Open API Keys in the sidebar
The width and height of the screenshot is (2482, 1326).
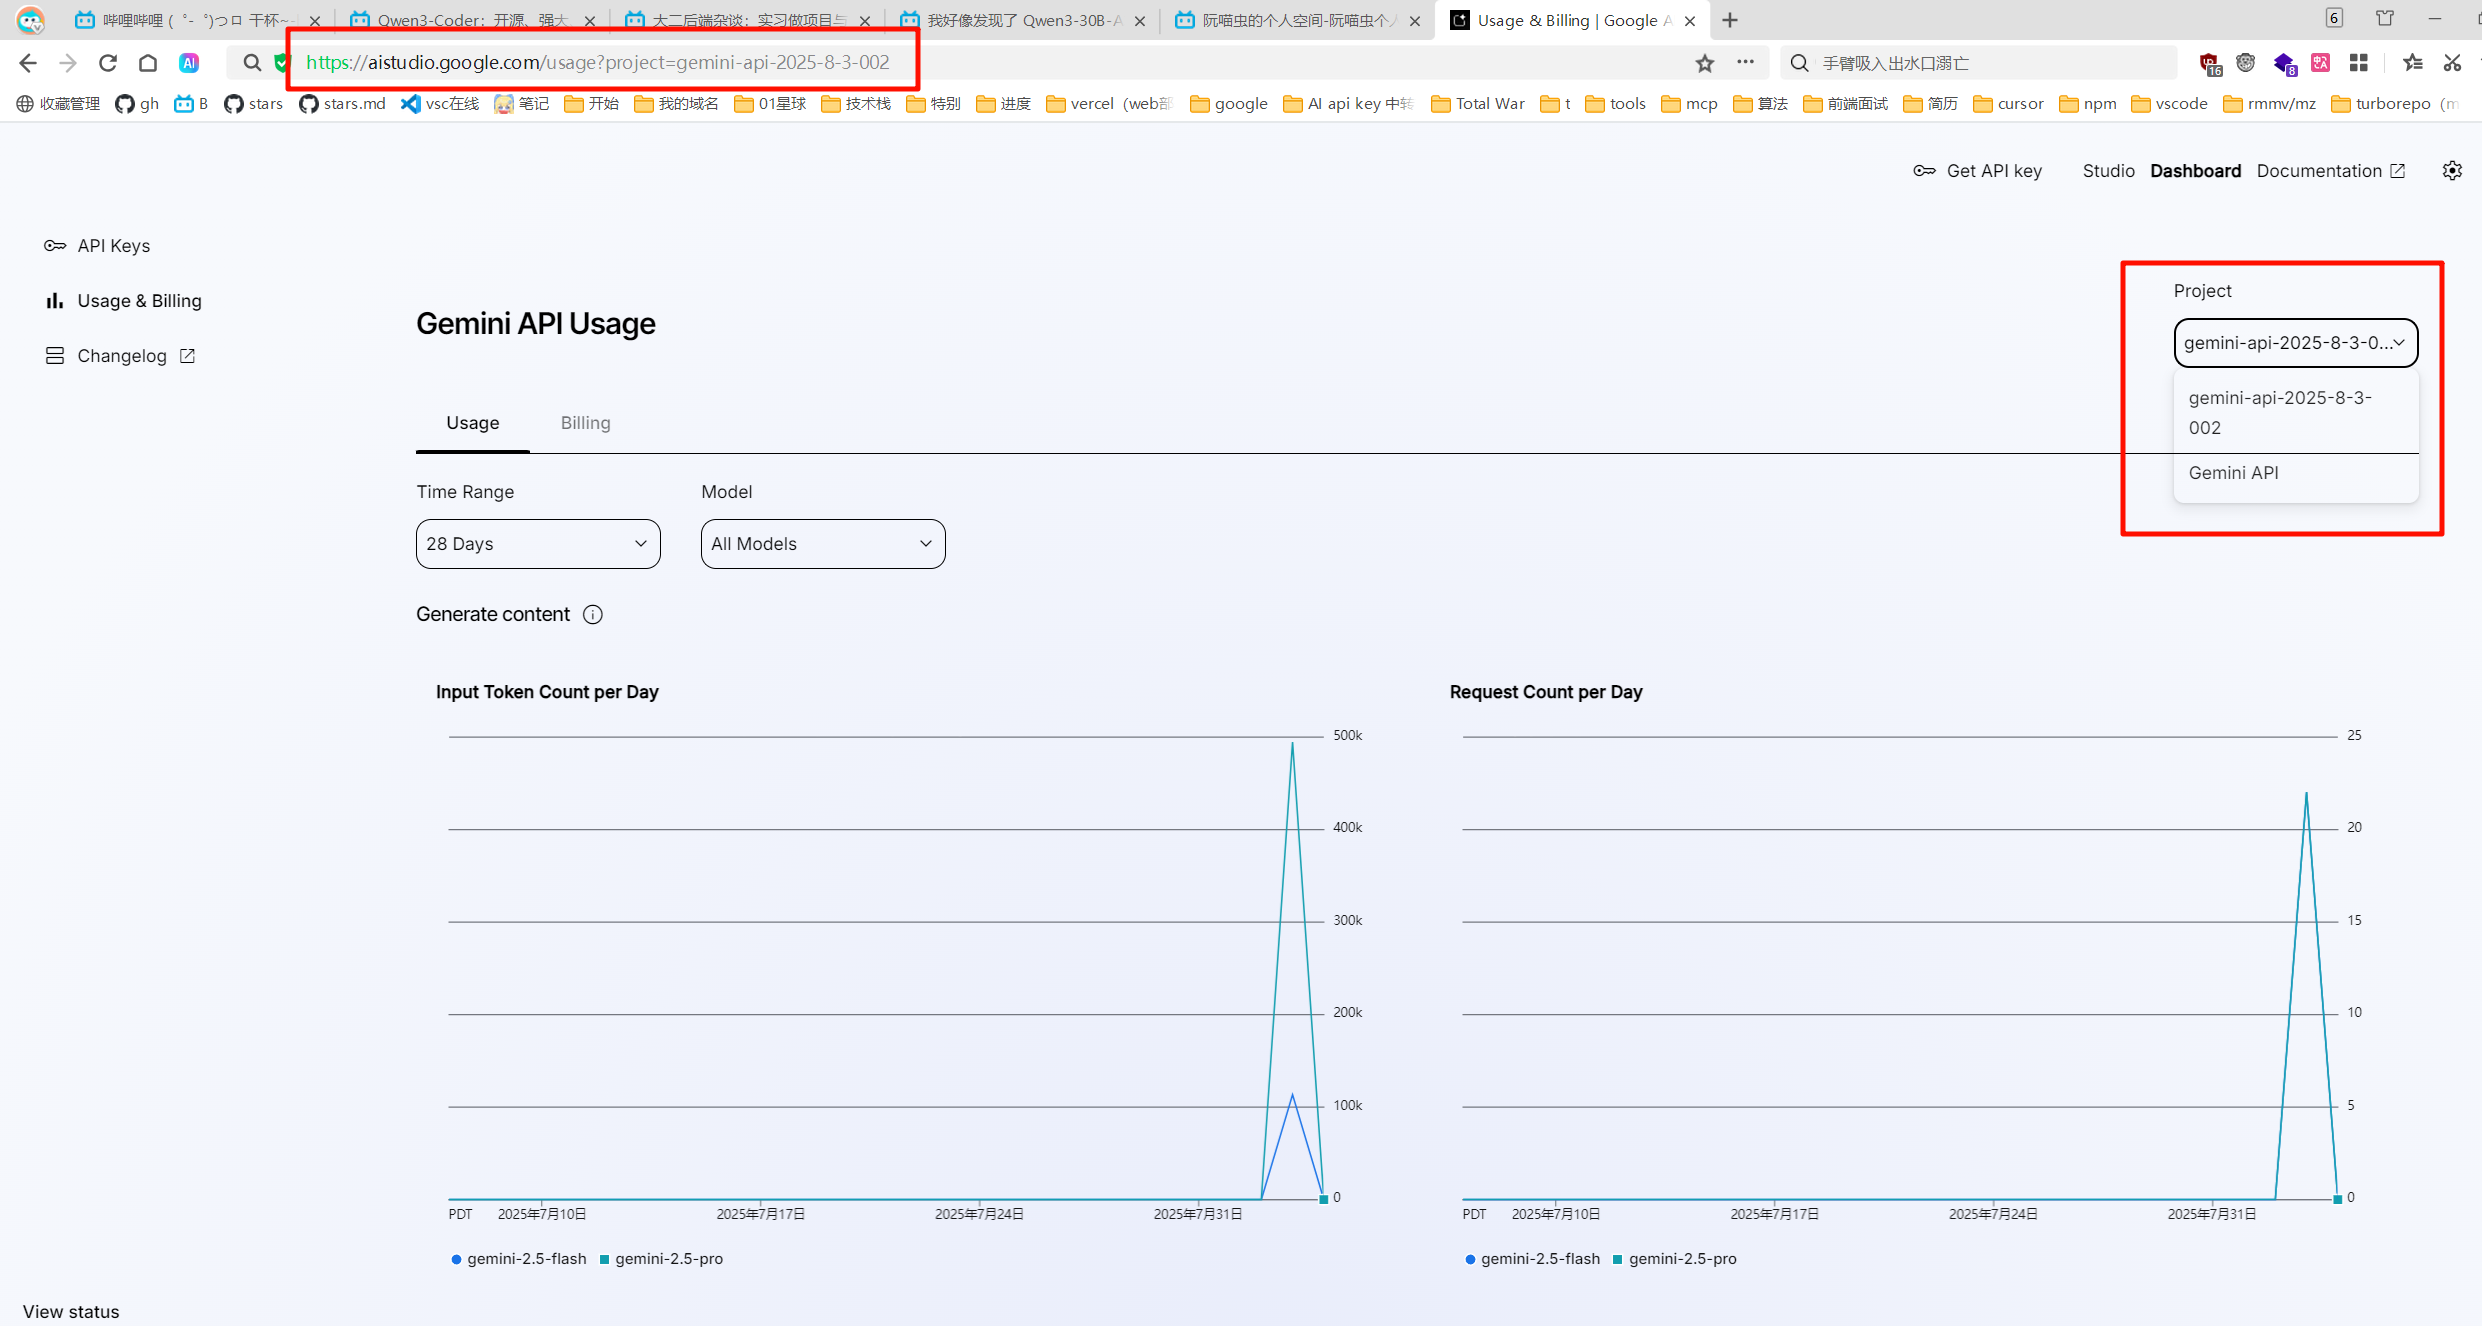coord(97,246)
